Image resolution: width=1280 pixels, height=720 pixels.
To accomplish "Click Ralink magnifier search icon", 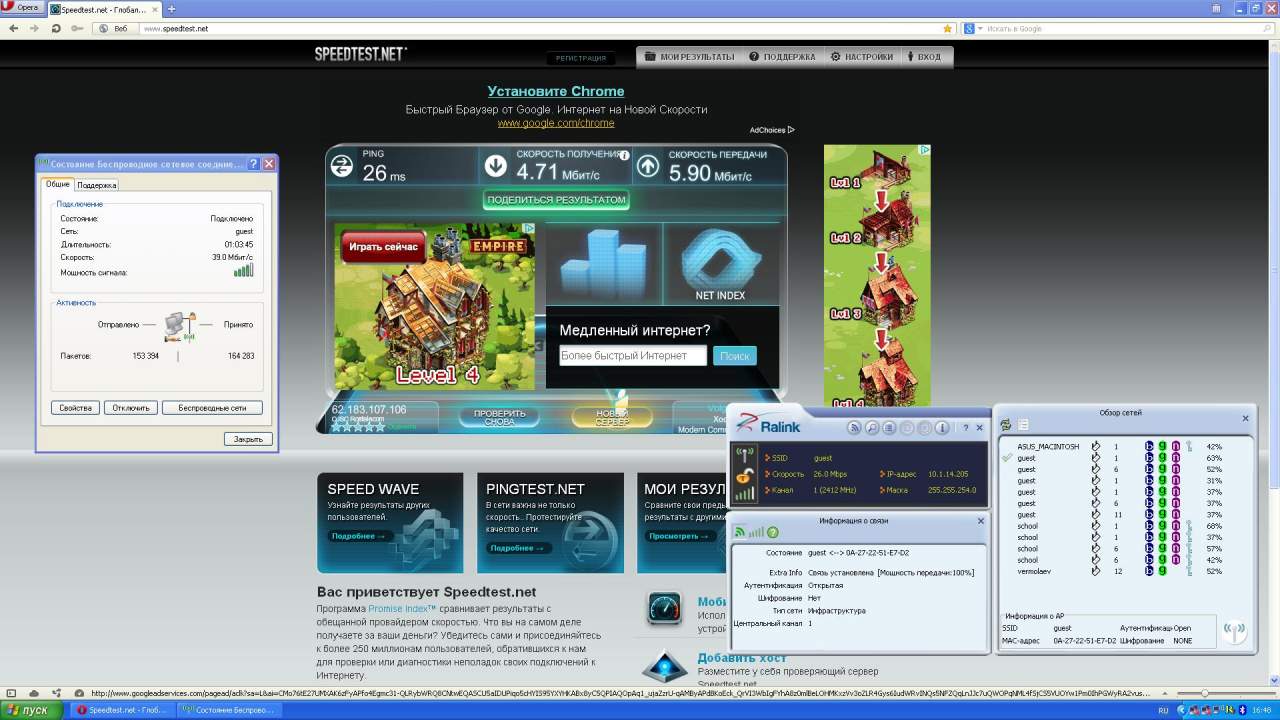I will pyautogui.click(x=872, y=428).
